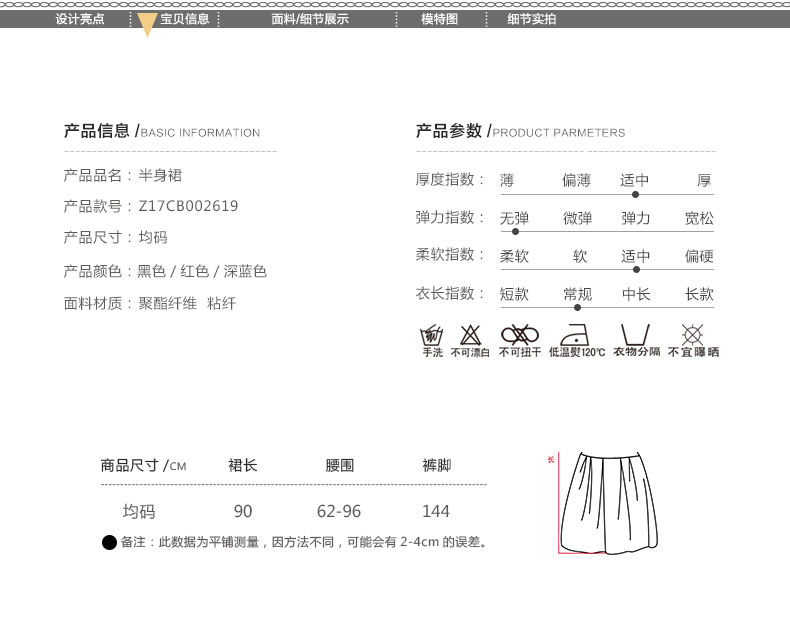This screenshot has width=790, height=630.
Task: Click 短款 on the length scale
Action: click(514, 294)
